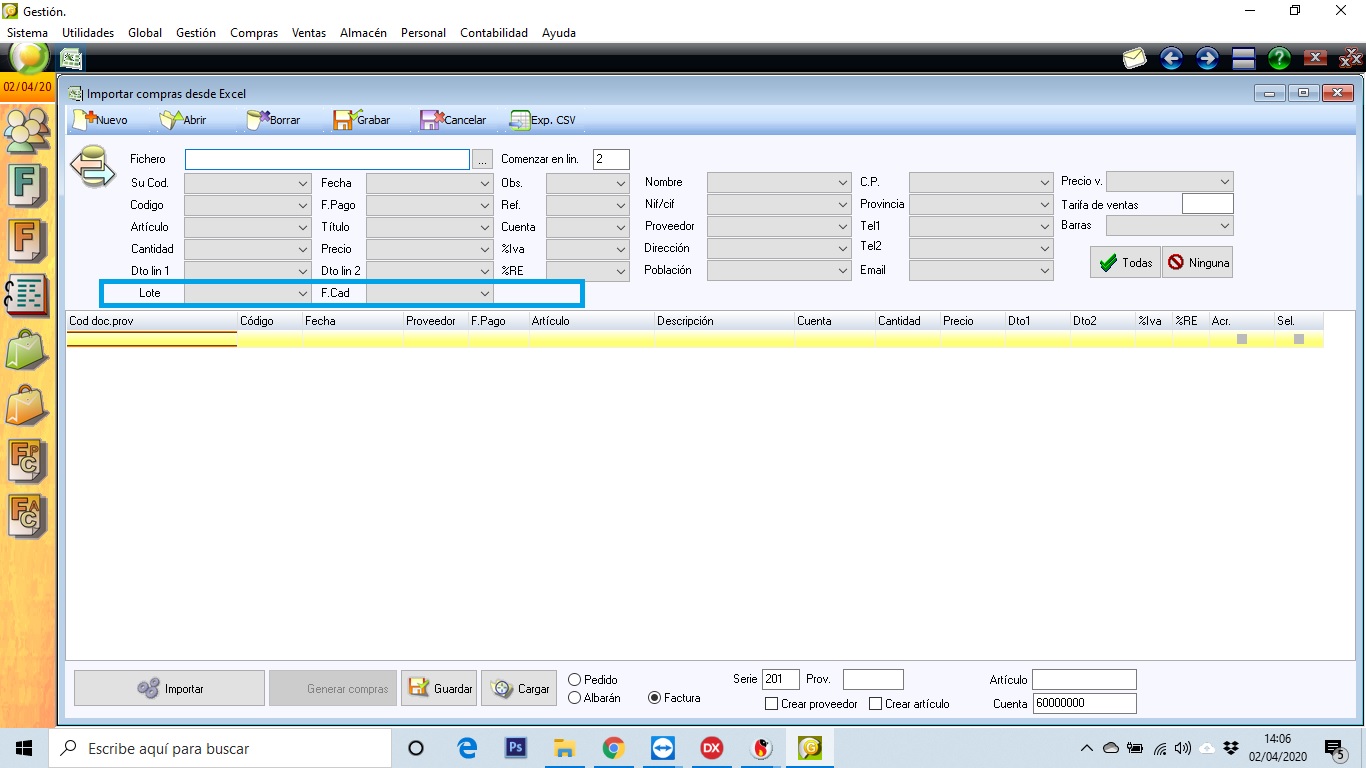Image resolution: width=1366 pixels, height=768 pixels.
Task: Enable the Crear artículo checkbox
Action: coord(875,704)
